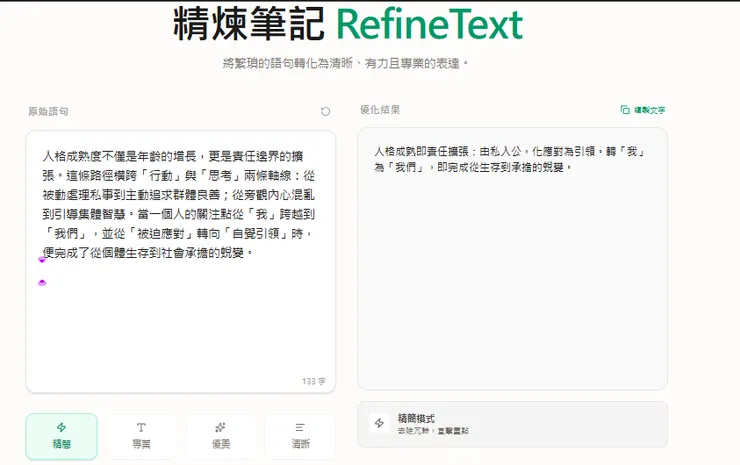Click the 原始語句 label
Screen dimensions: 740x465
point(48,111)
